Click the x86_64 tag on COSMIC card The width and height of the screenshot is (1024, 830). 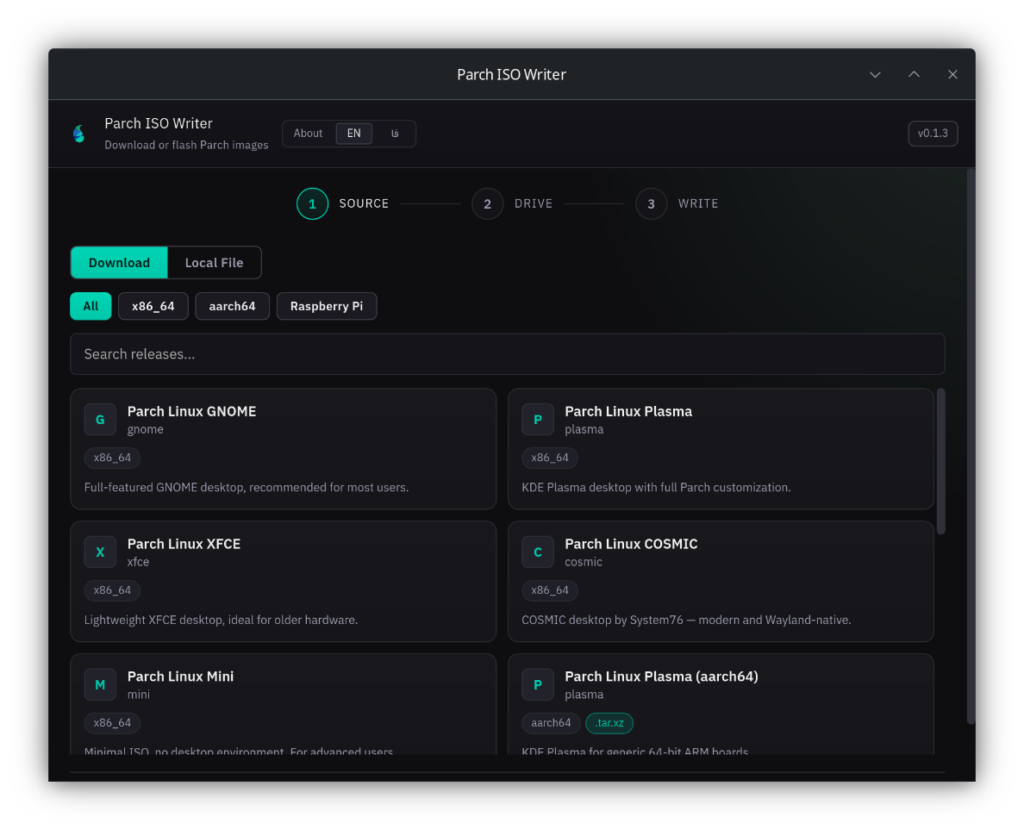pyautogui.click(x=550, y=590)
